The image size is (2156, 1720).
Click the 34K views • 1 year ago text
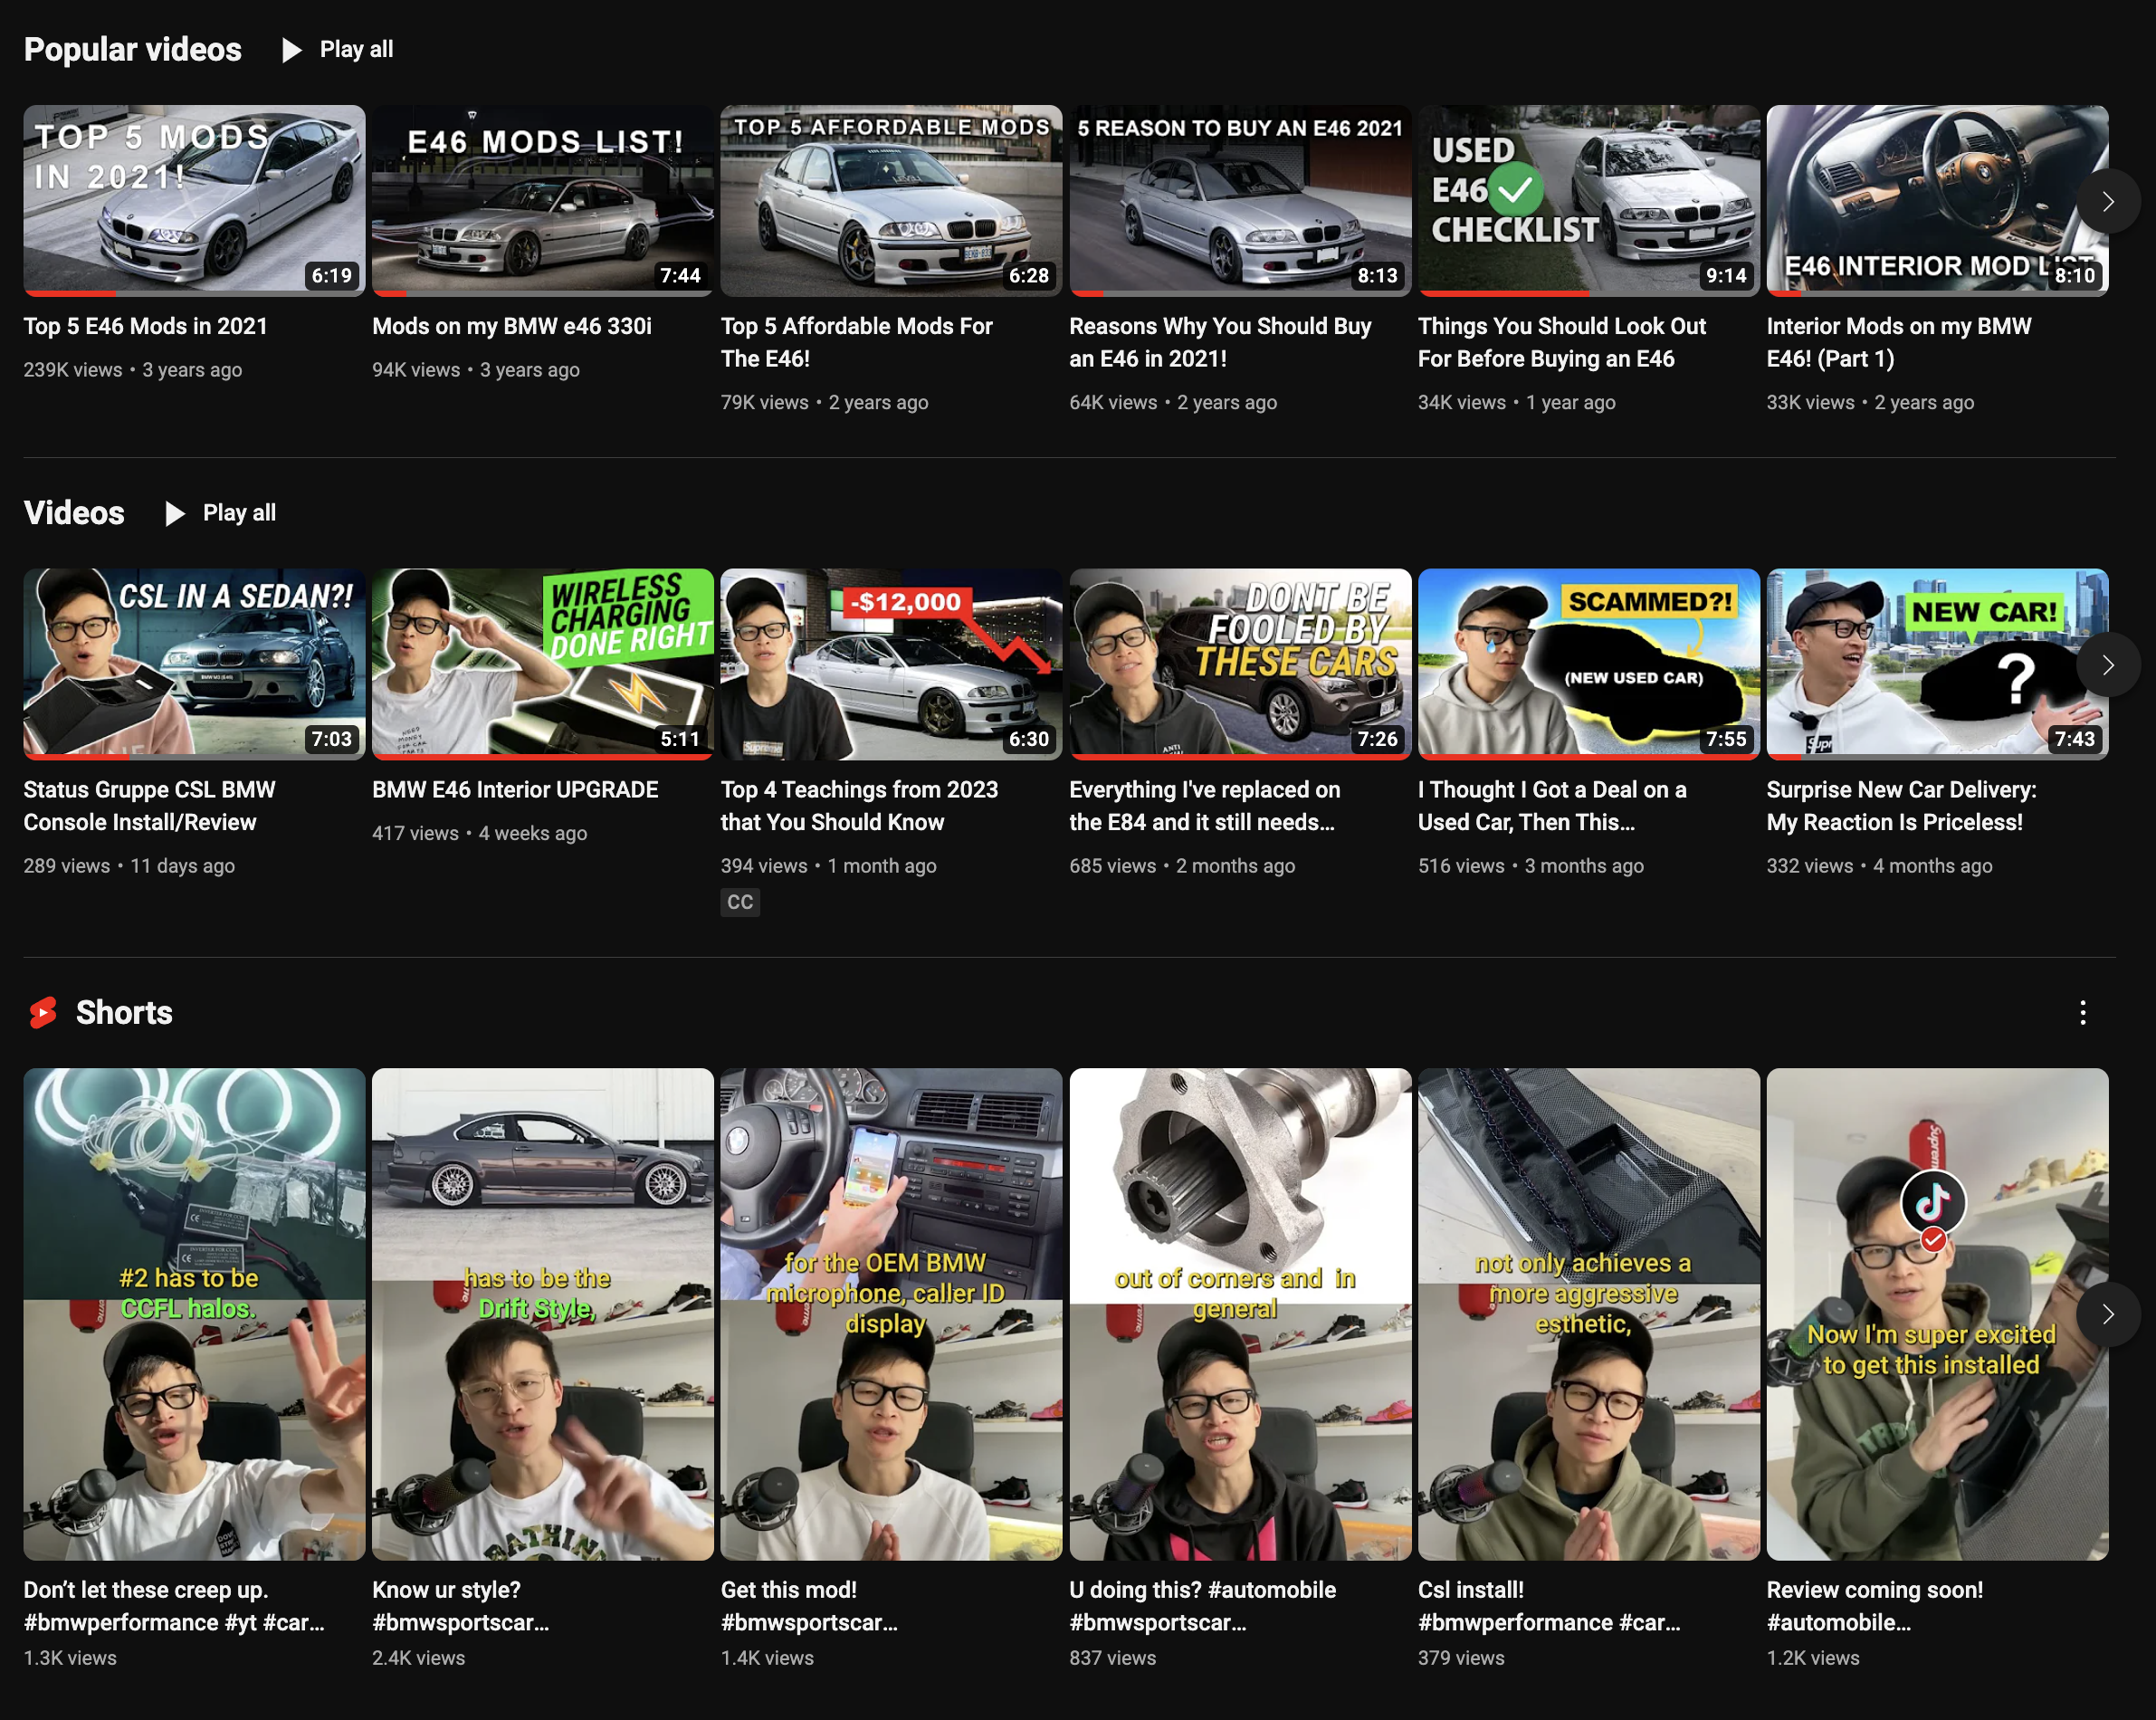(1516, 403)
